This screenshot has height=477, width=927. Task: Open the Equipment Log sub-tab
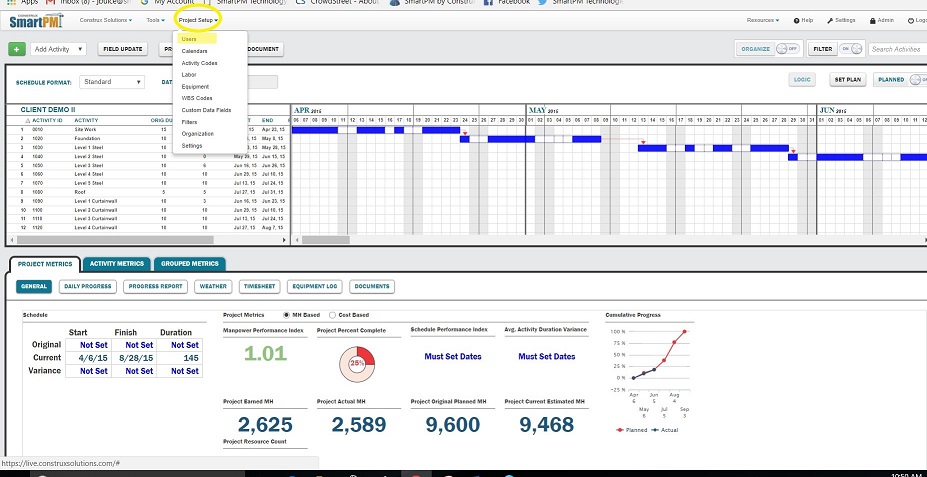point(315,287)
